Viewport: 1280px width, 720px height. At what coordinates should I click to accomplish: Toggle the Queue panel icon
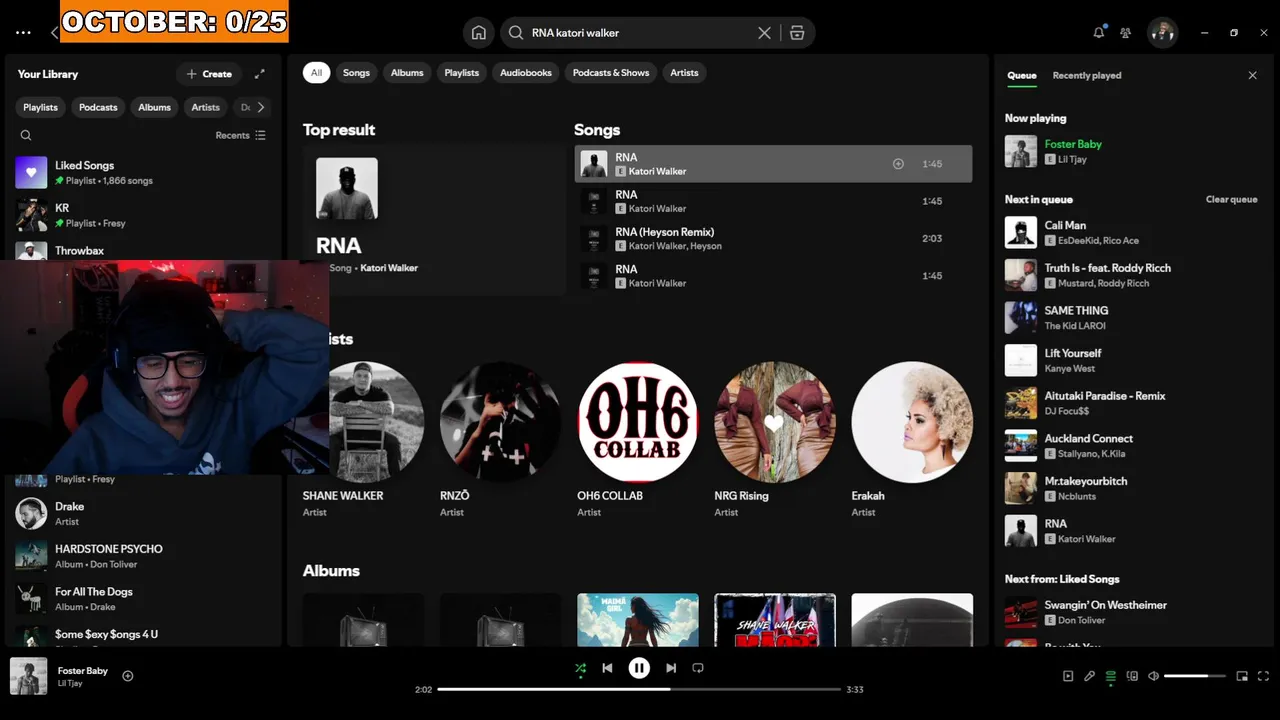(x=1111, y=676)
